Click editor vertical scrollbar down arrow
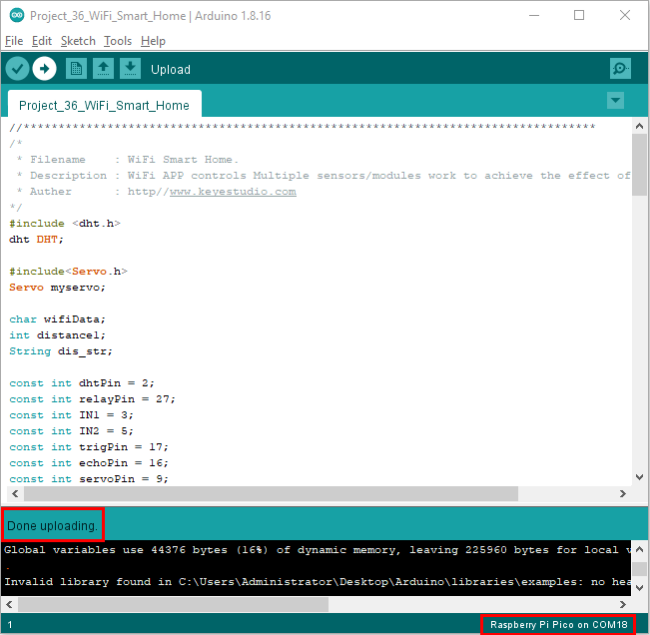The height and width of the screenshot is (635, 650). (639, 477)
